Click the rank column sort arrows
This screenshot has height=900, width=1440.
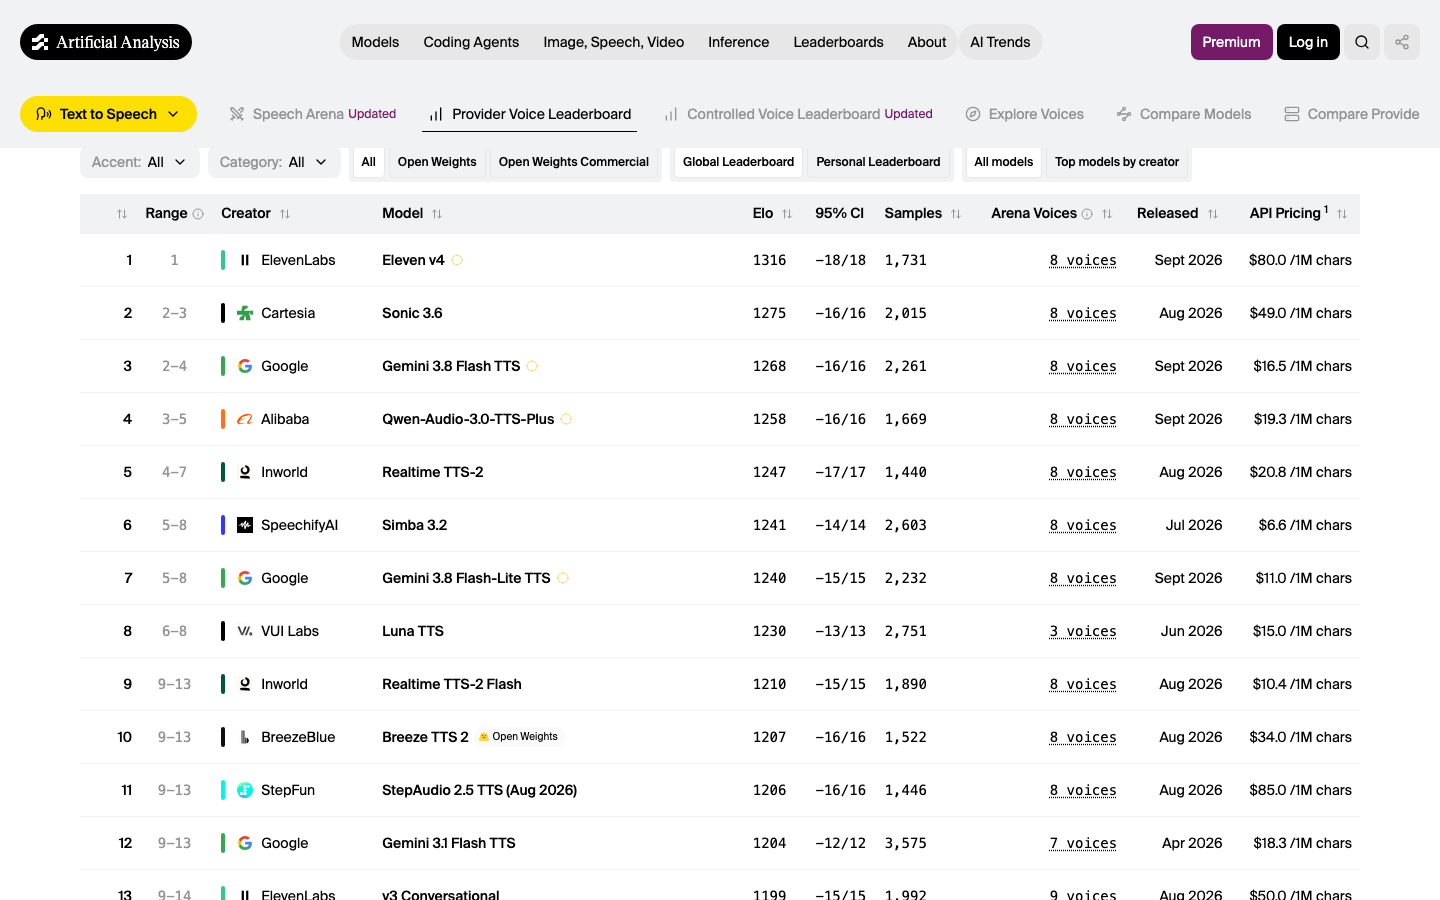pyautogui.click(x=122, y=214)
